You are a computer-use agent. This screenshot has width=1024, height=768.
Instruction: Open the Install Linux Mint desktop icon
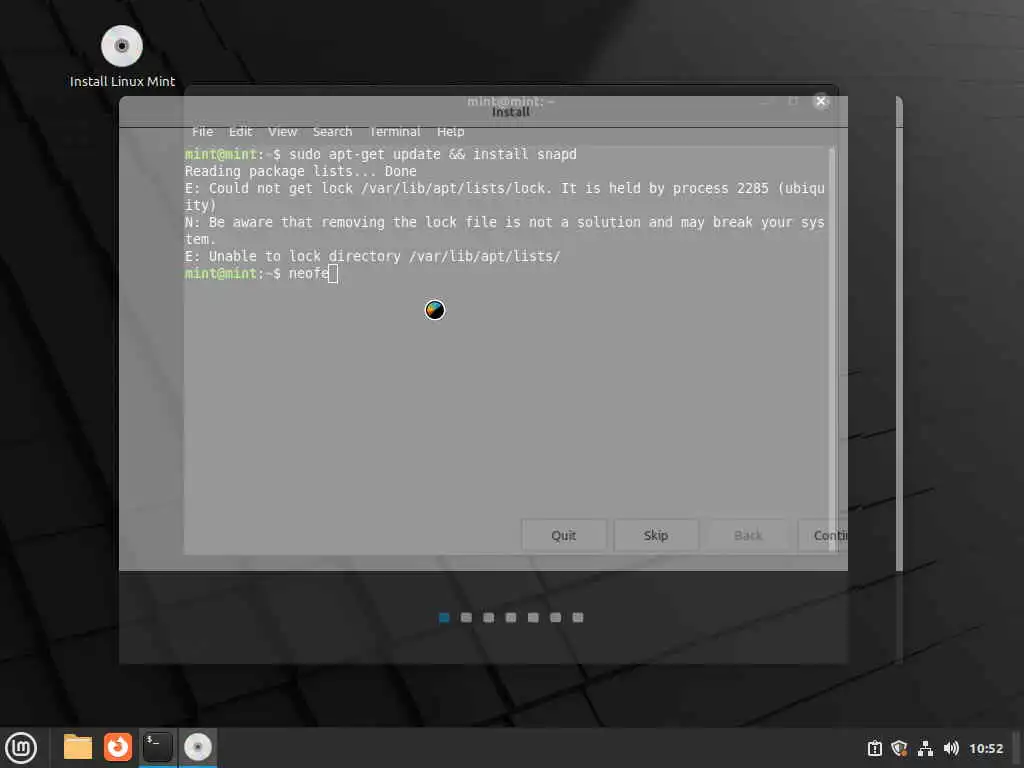(x=122, y=57)
